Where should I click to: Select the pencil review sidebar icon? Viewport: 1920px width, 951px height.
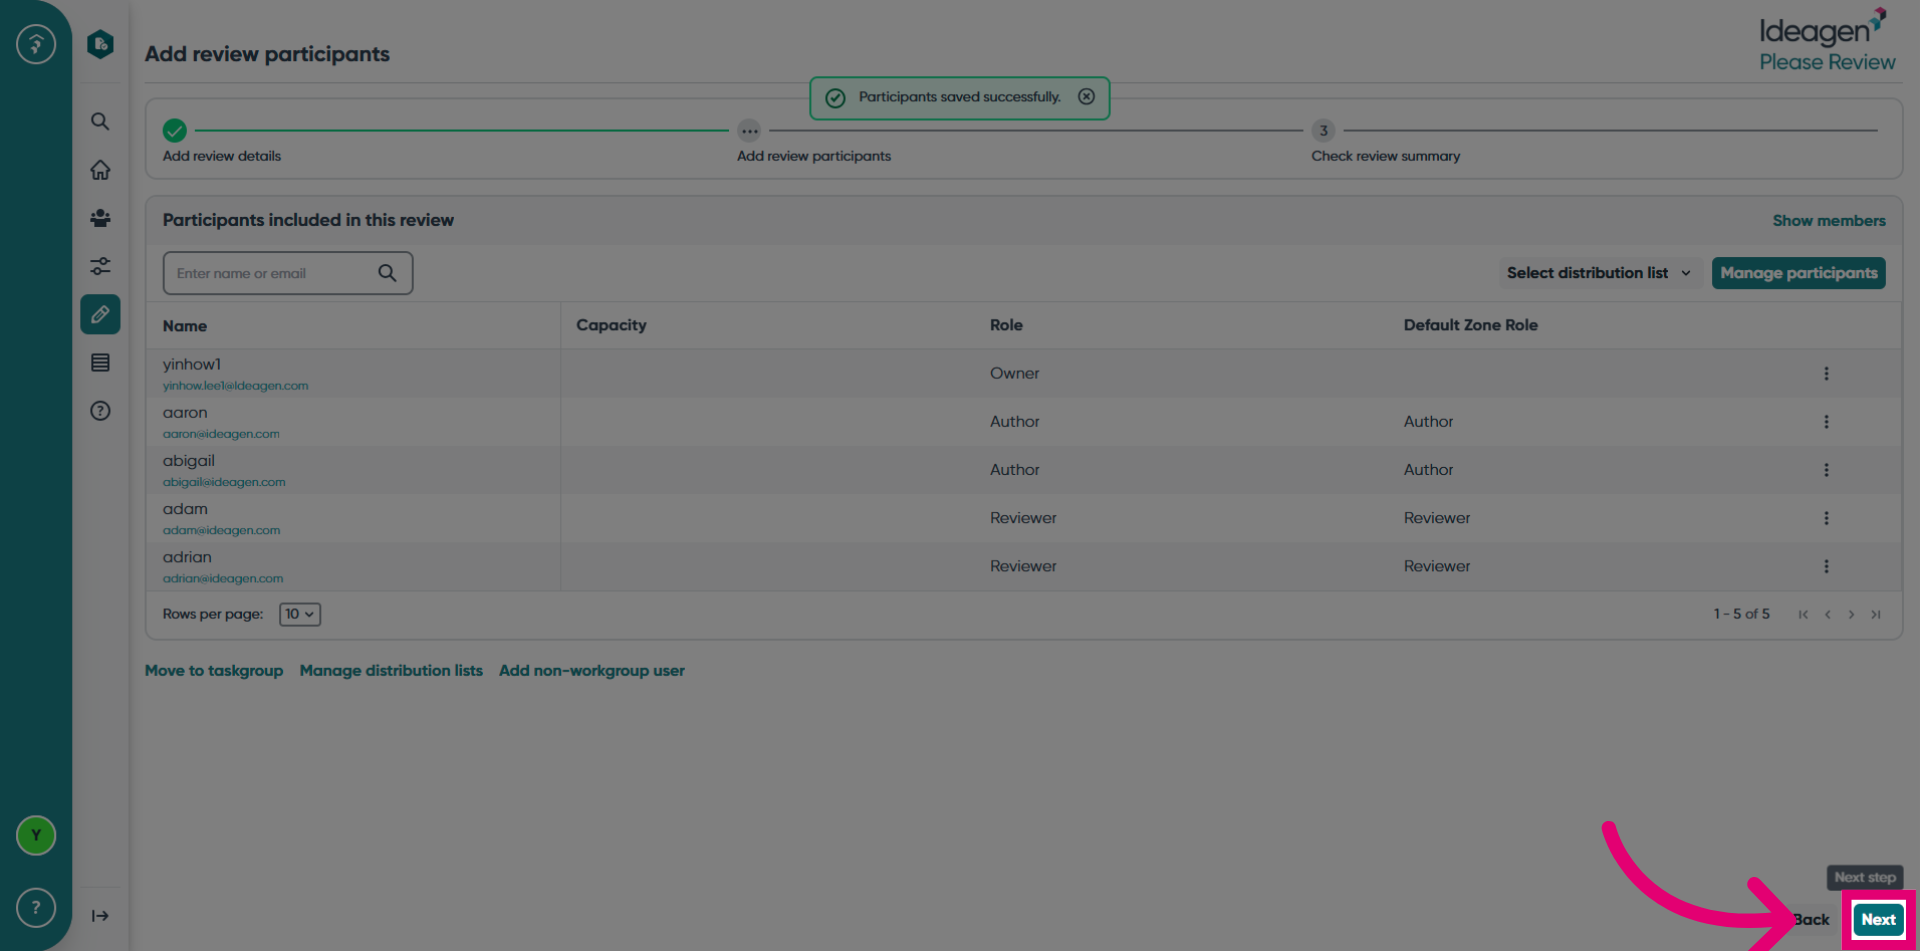[x=100, y=314]
